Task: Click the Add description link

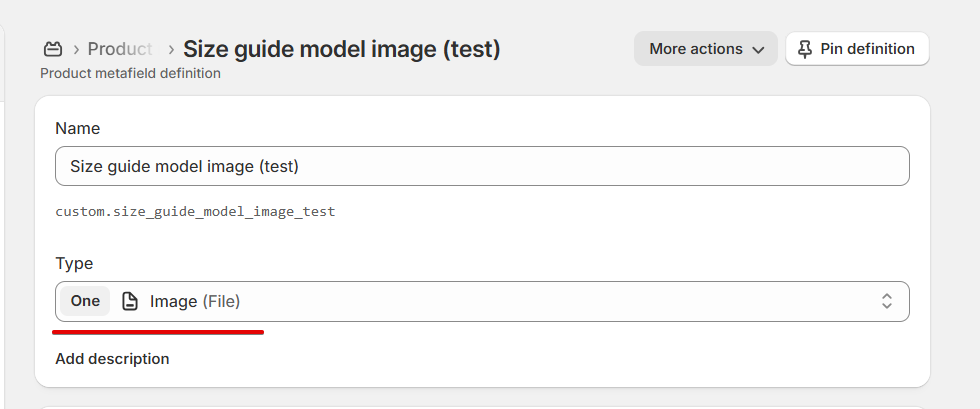Action: click(112, 358)
